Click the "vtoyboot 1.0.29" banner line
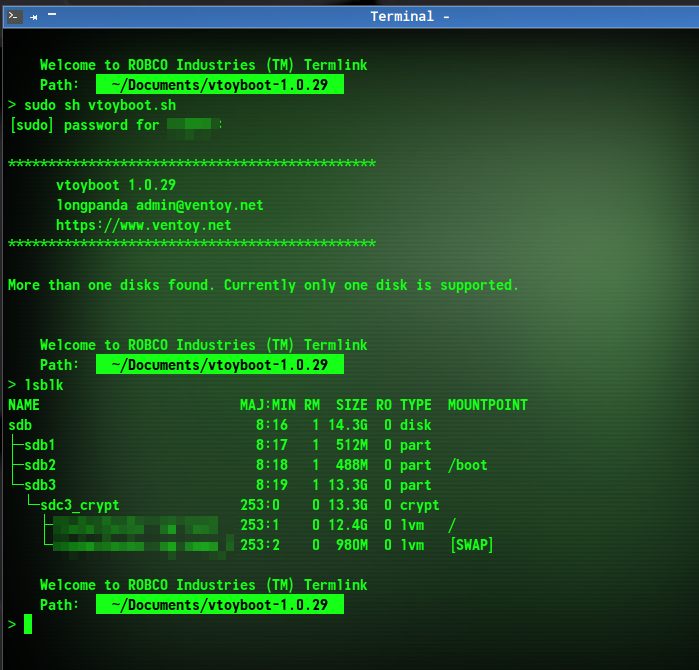The width and height of the screenshot is (699, 670). (x=116, y=185)
